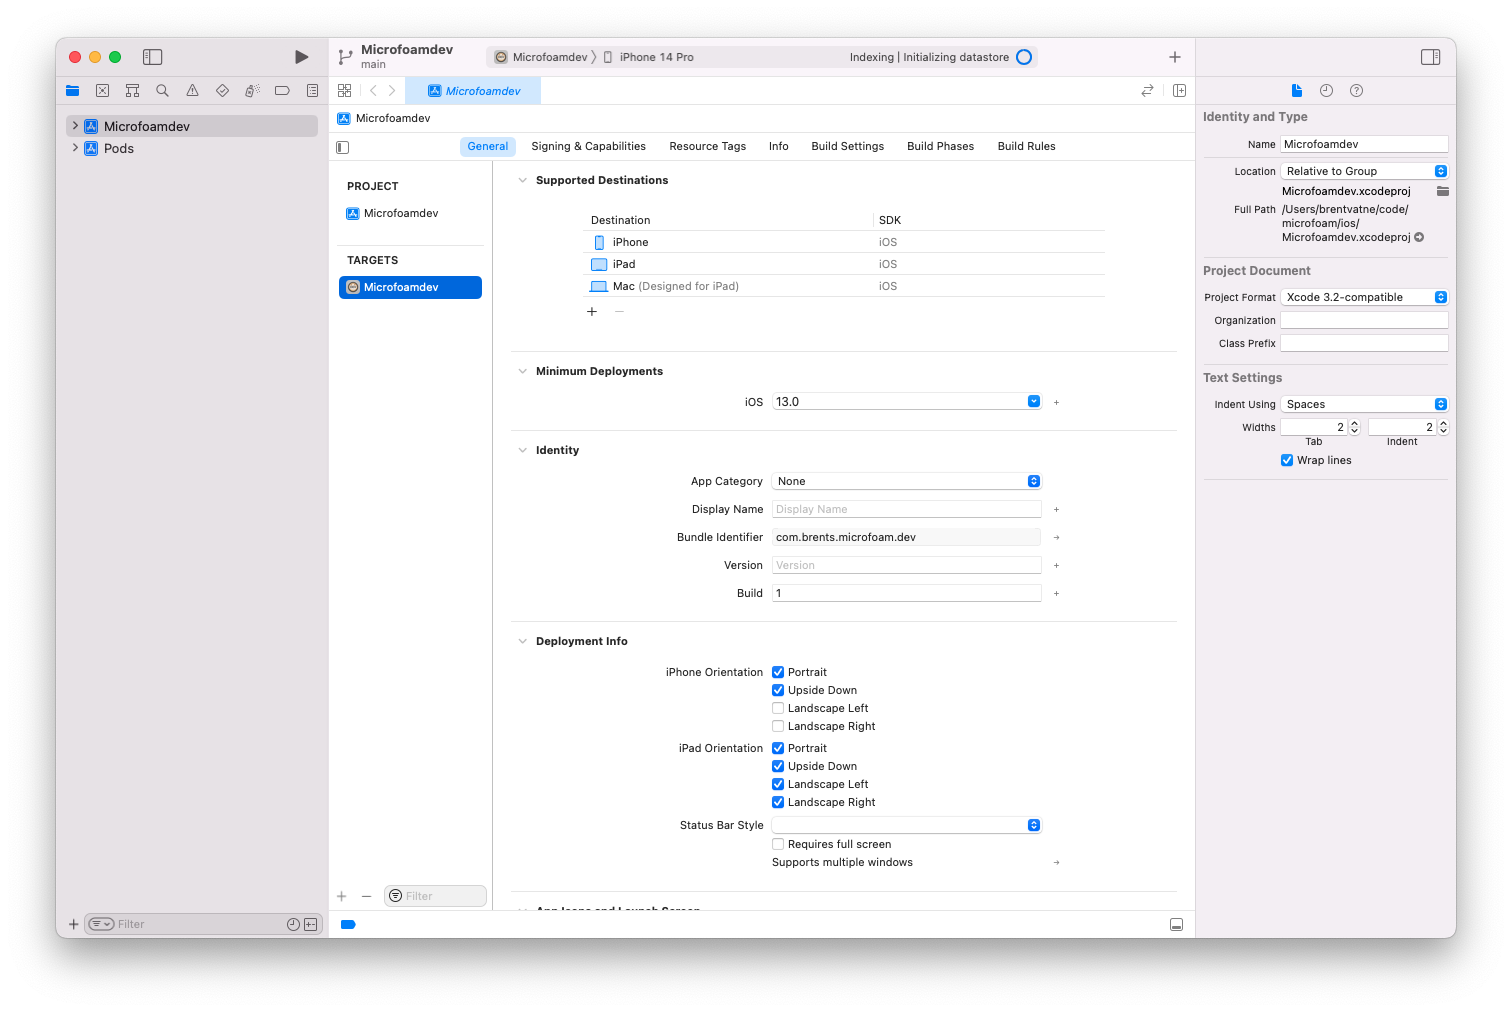Uncheck iPad Landscape Right
Viewport: 1512px width, 1012px height.
[778, 802]
